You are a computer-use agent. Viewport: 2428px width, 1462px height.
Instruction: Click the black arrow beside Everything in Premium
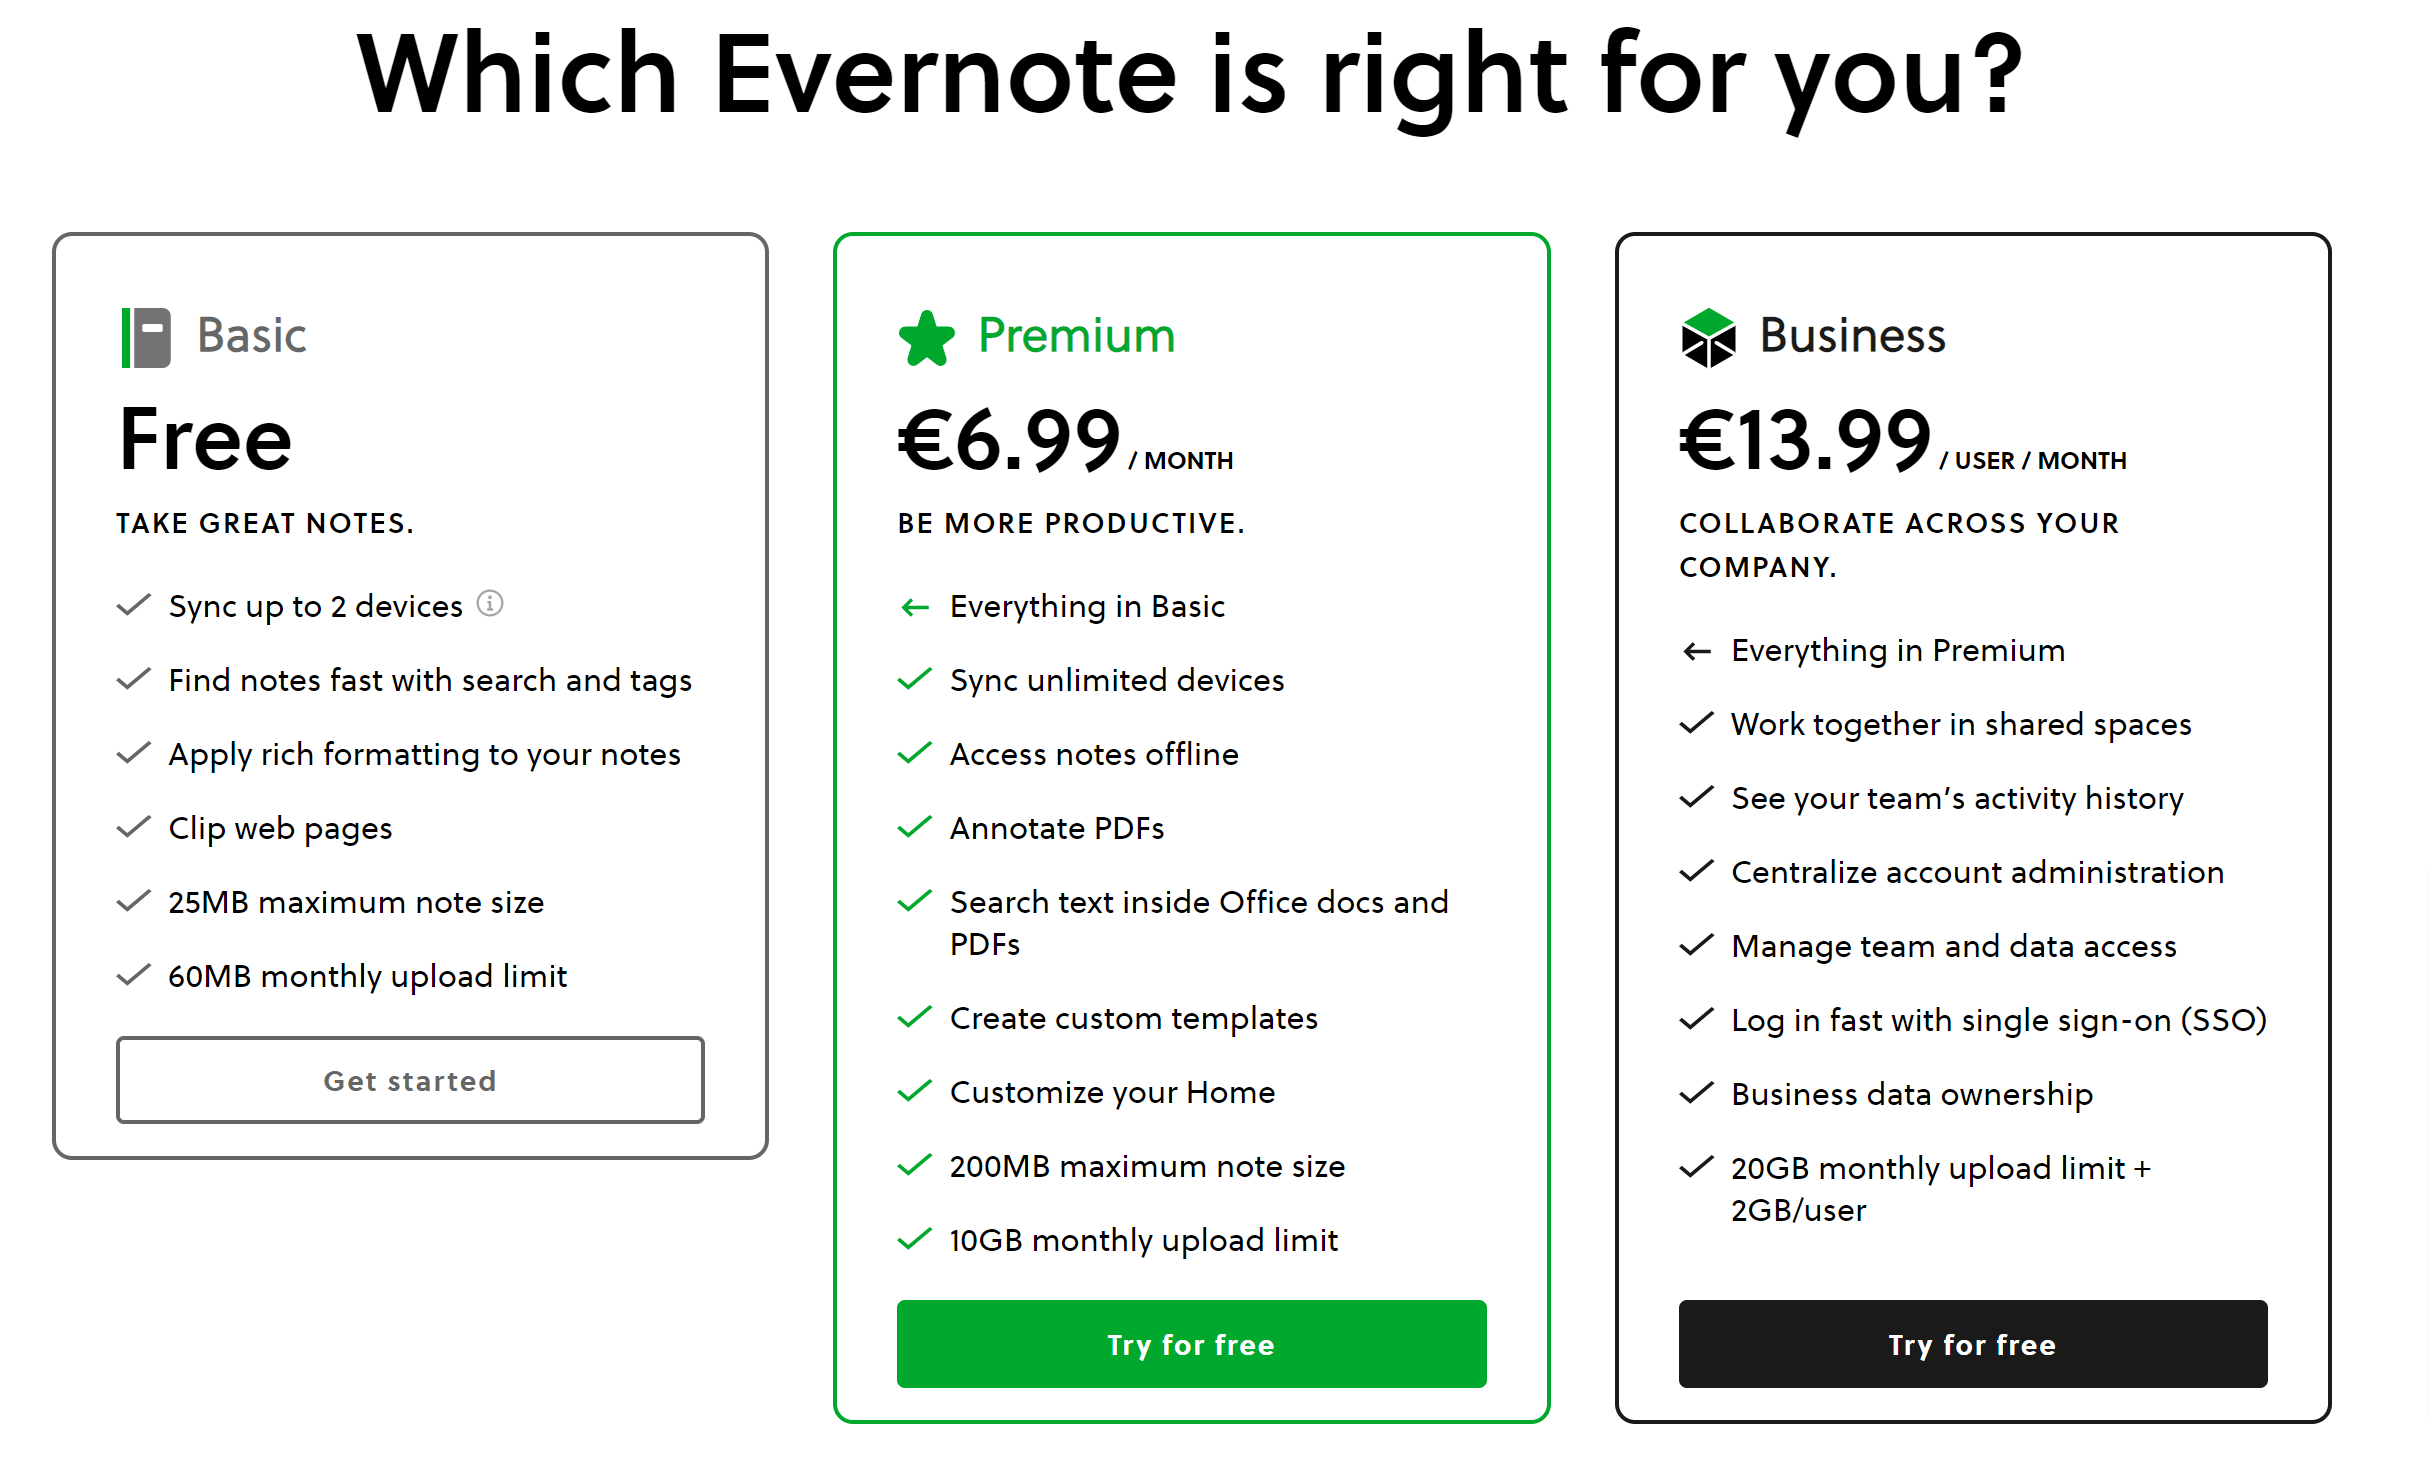[1696, 652]
